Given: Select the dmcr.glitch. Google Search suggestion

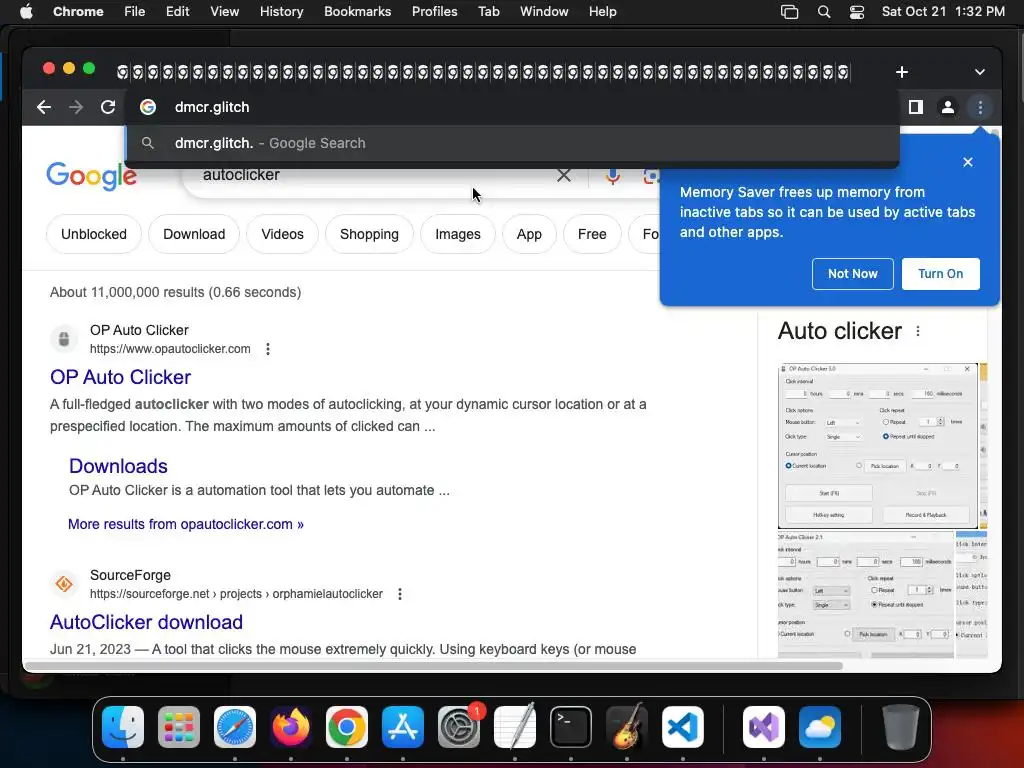Looking at the screenshot, I should 513,143.
